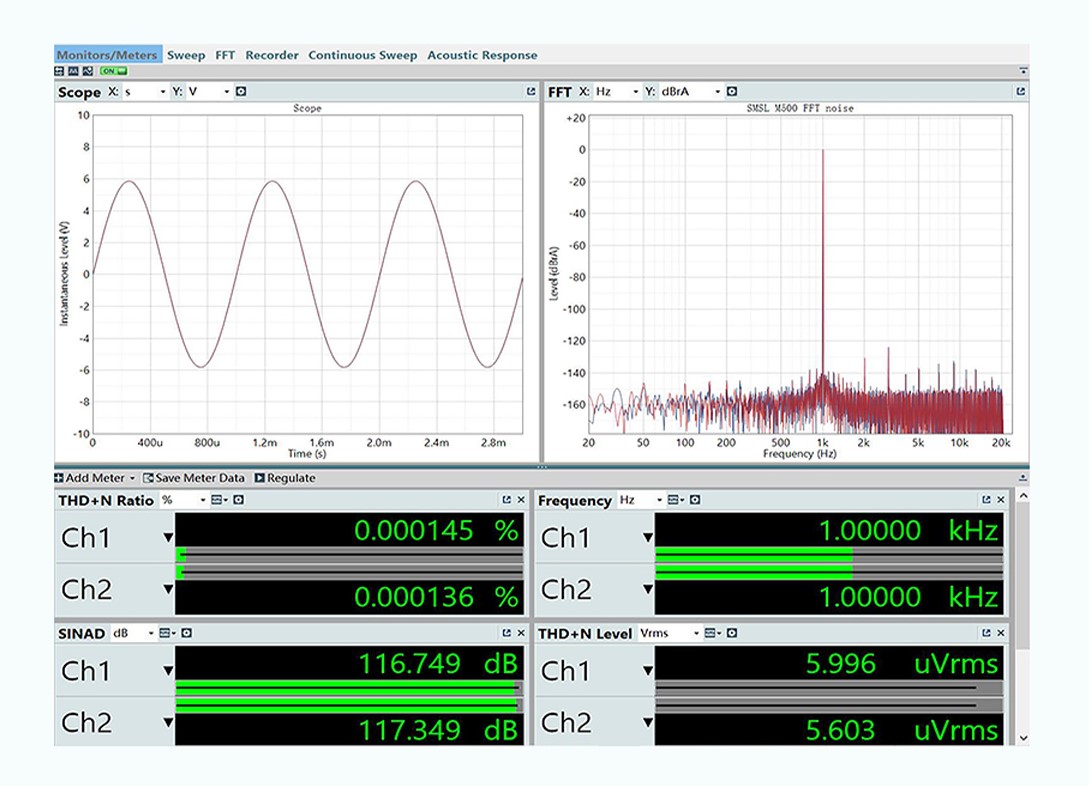Pop out the FFT graph panel
The width and height of the screenshot is (1089, 786).
point(1020,92)
